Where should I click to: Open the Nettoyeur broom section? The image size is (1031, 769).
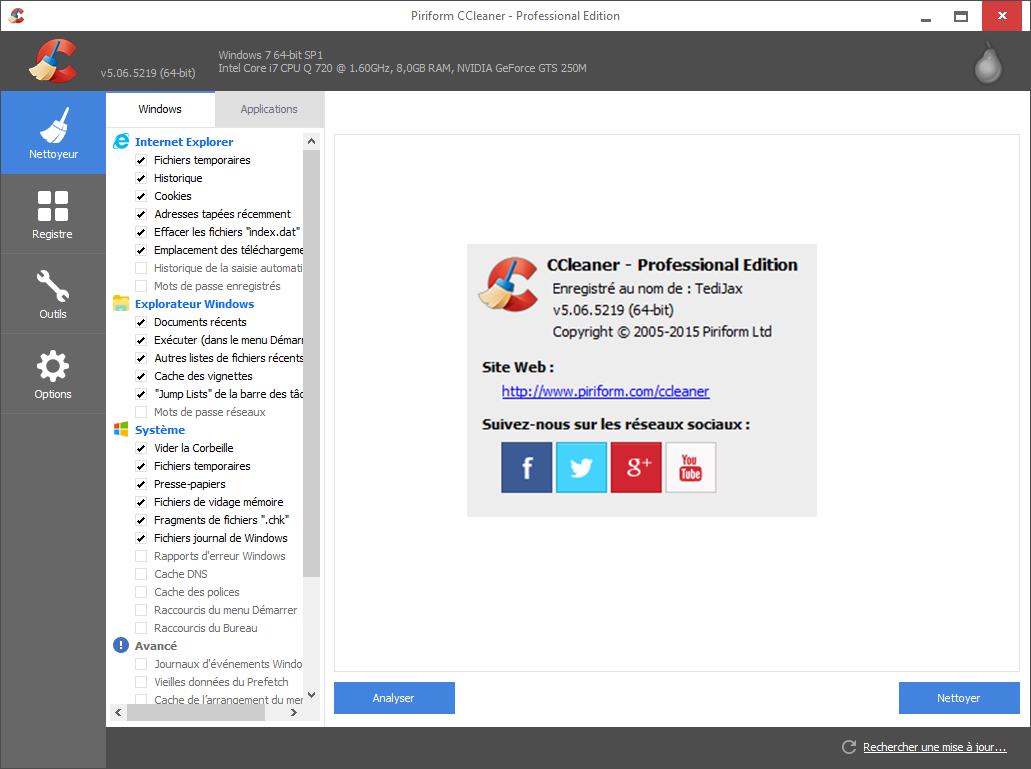pyautogui.click(x=53, y=133)
